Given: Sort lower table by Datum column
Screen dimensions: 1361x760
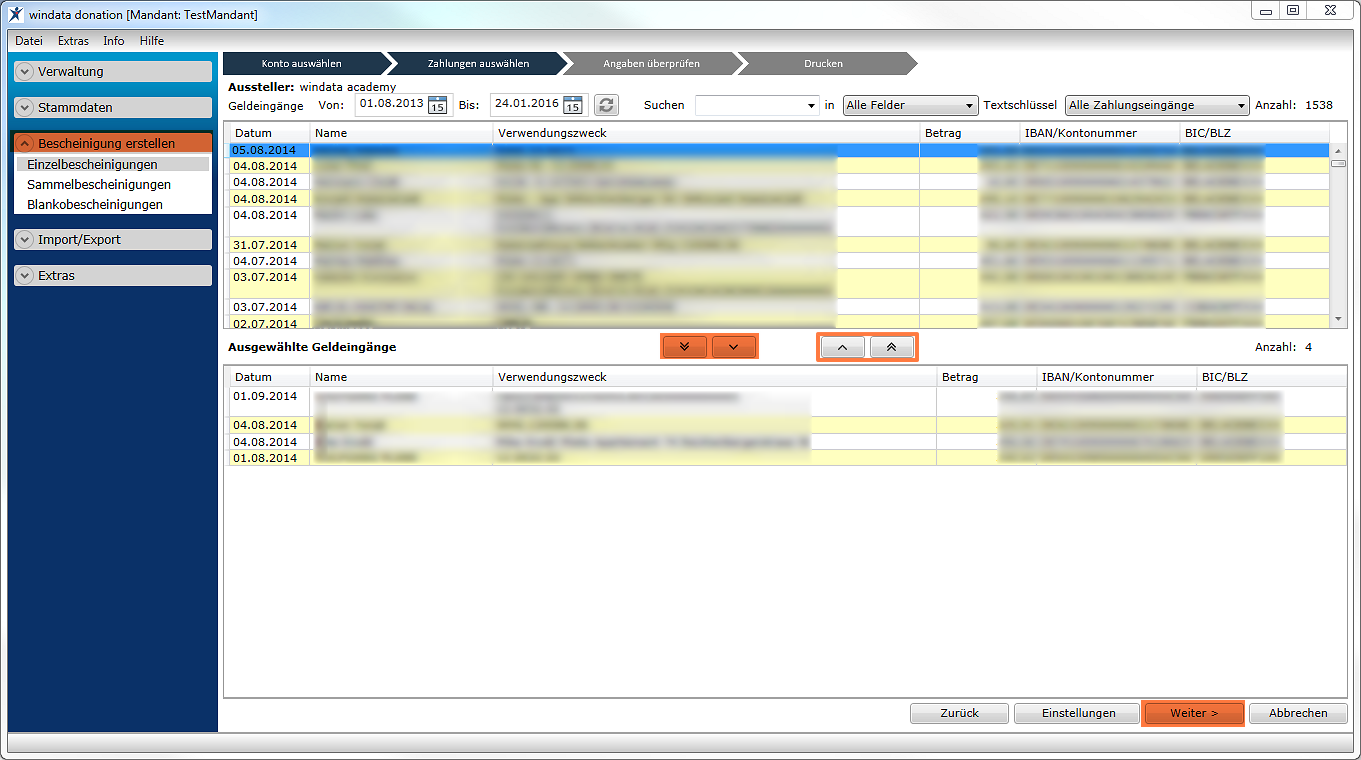Looking at the screenshot, I should click(x=270, y=377).
